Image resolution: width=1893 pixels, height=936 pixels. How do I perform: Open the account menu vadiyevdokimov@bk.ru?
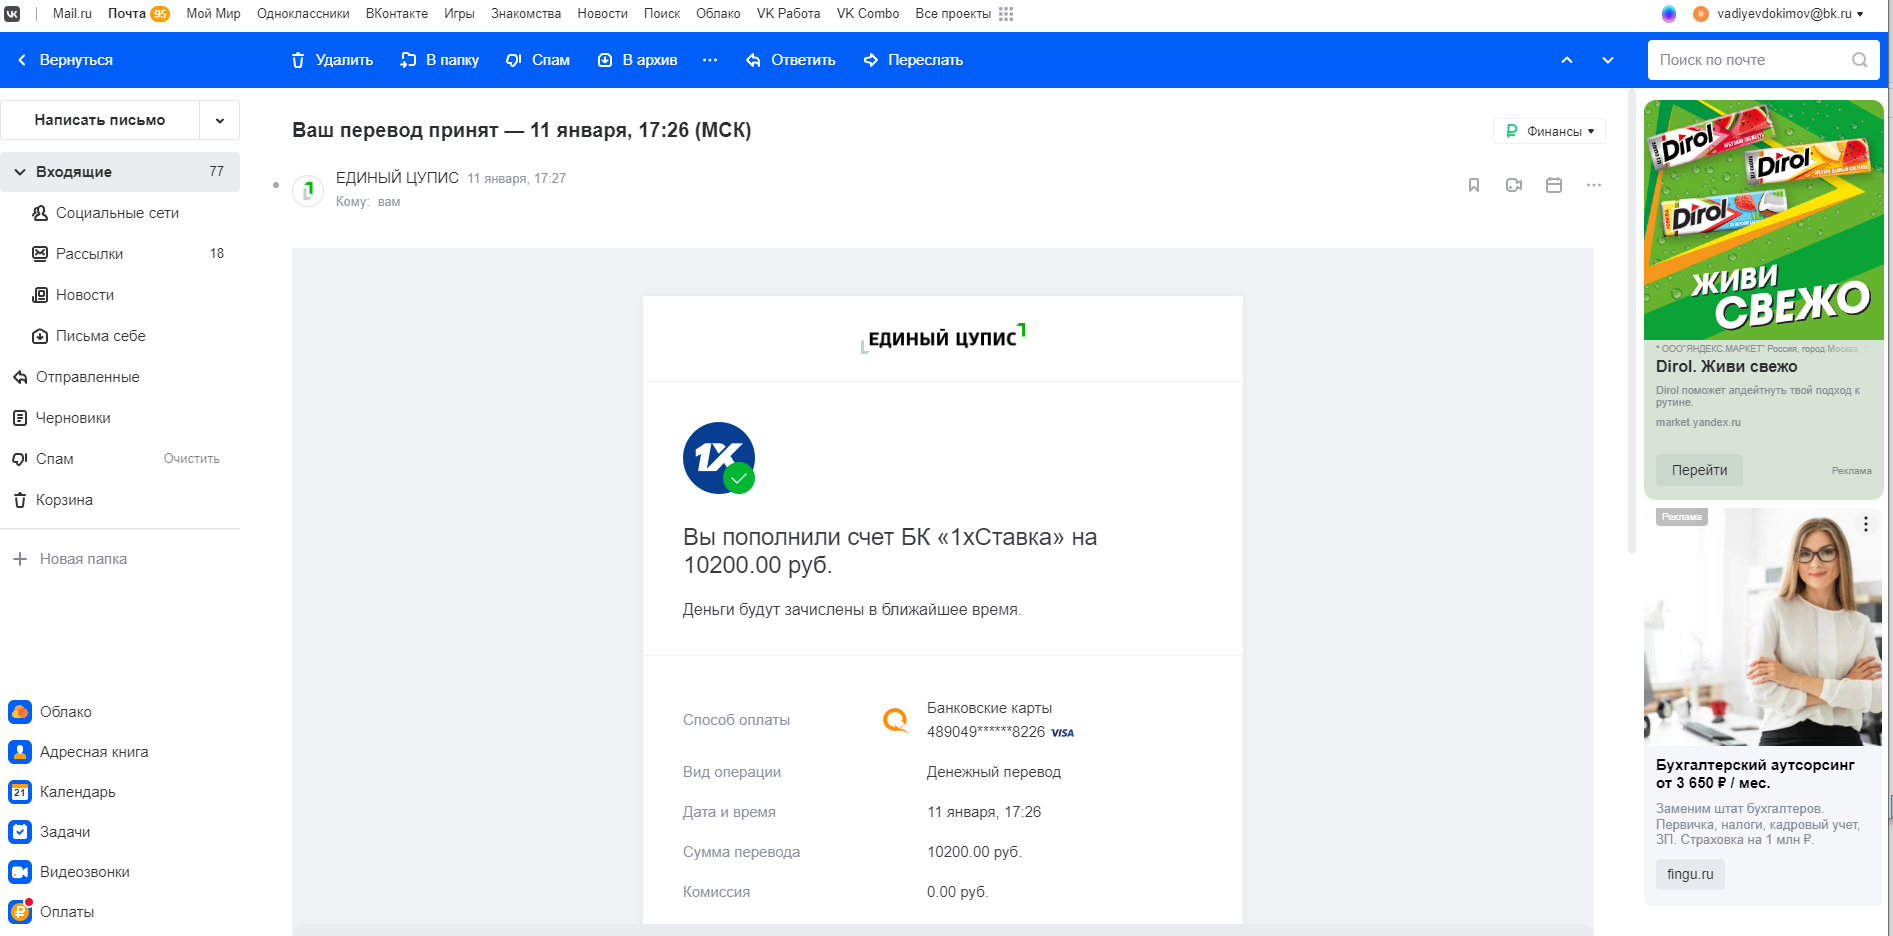(x=1783, y=14)
